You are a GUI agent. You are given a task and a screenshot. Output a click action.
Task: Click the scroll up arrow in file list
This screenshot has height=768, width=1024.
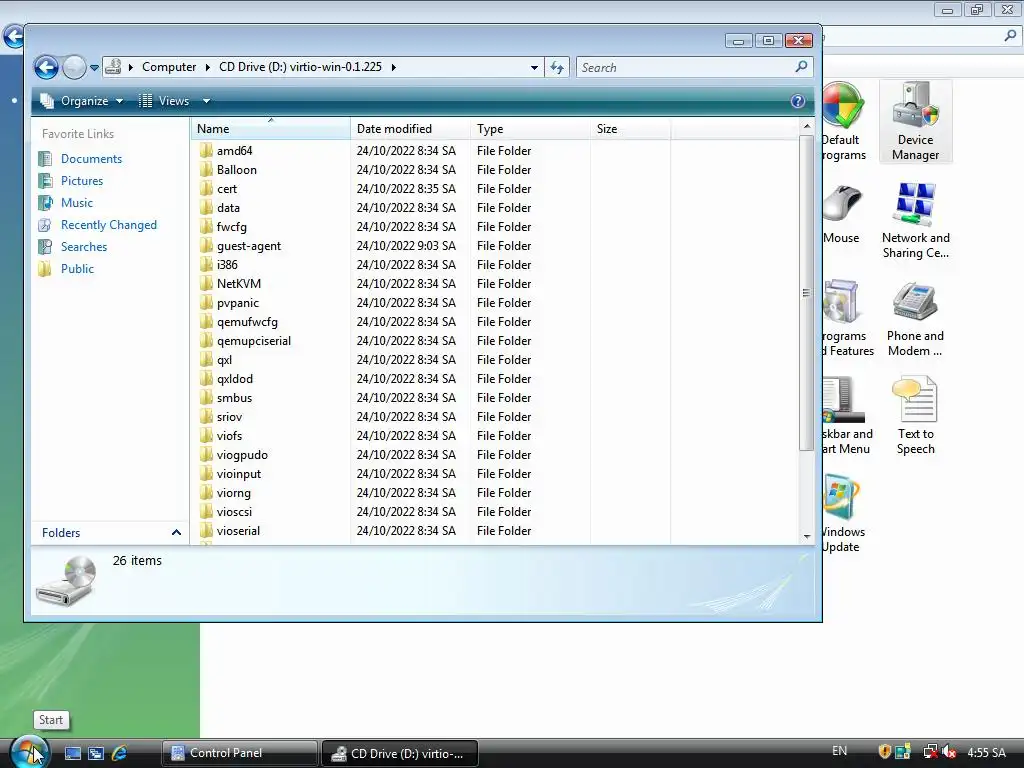point(807,126)
